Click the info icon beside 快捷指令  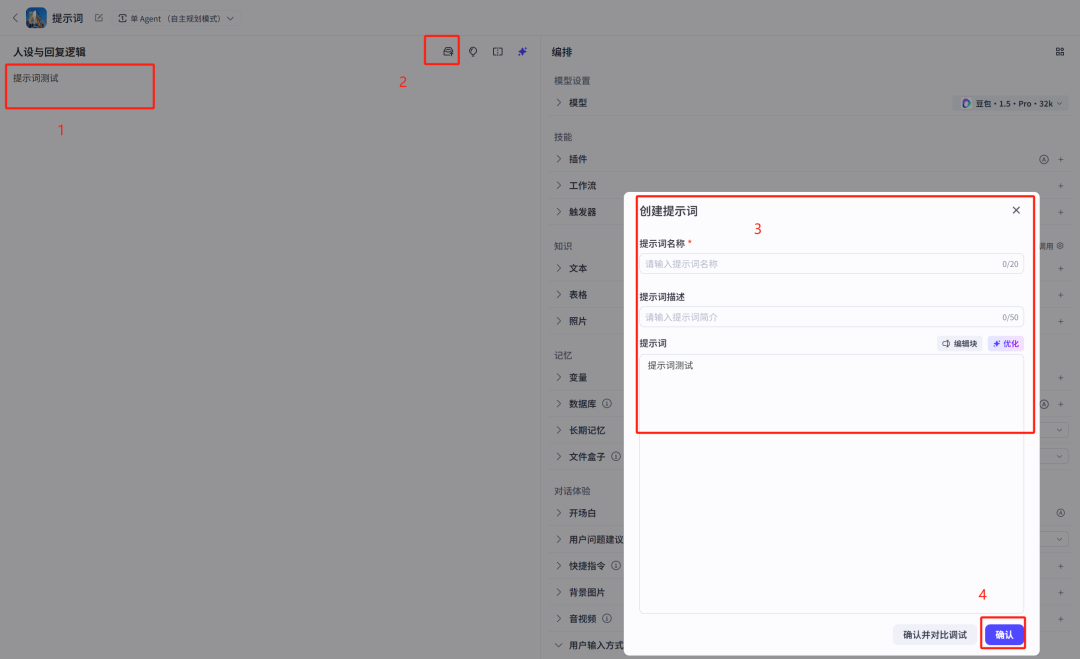coord(616,565)
